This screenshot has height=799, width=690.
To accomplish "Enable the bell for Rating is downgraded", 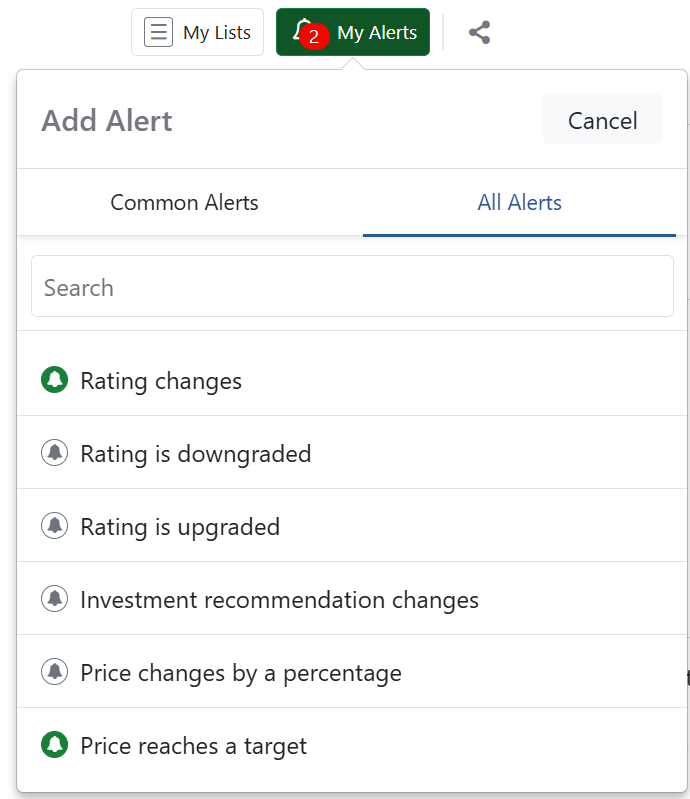I will tap(55, 452).
